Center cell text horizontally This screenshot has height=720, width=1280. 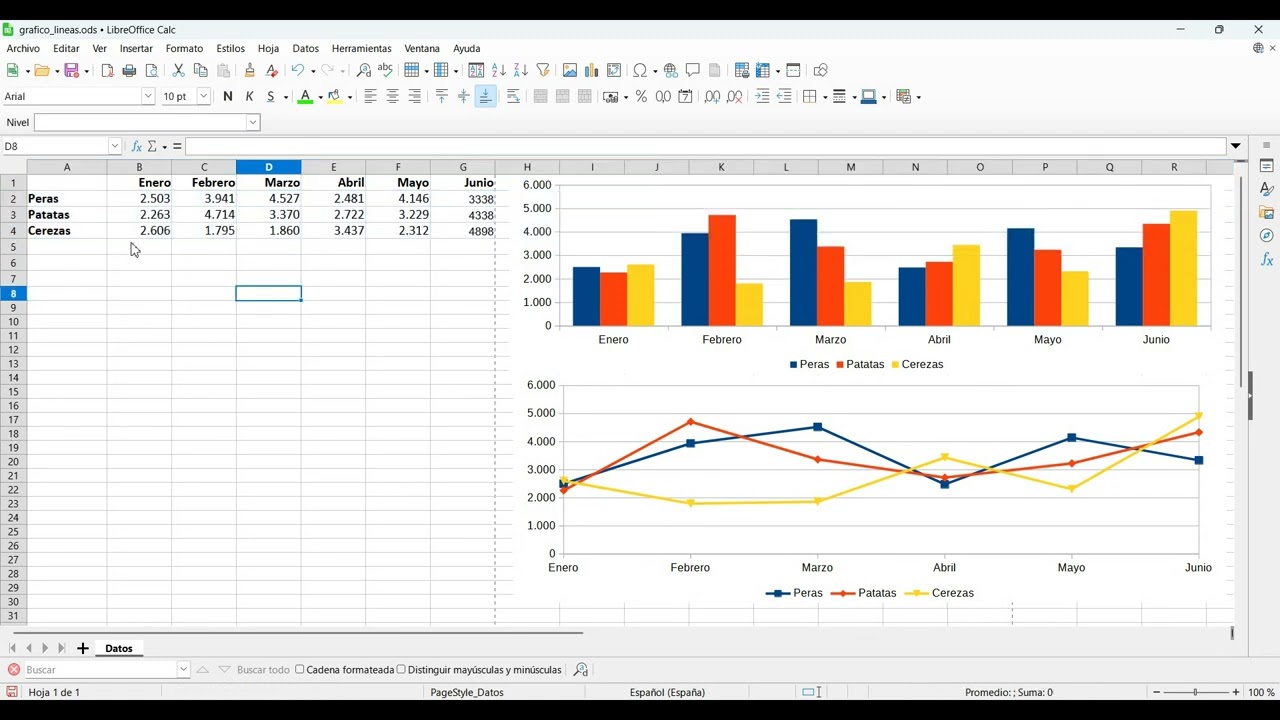pos(392,96)
